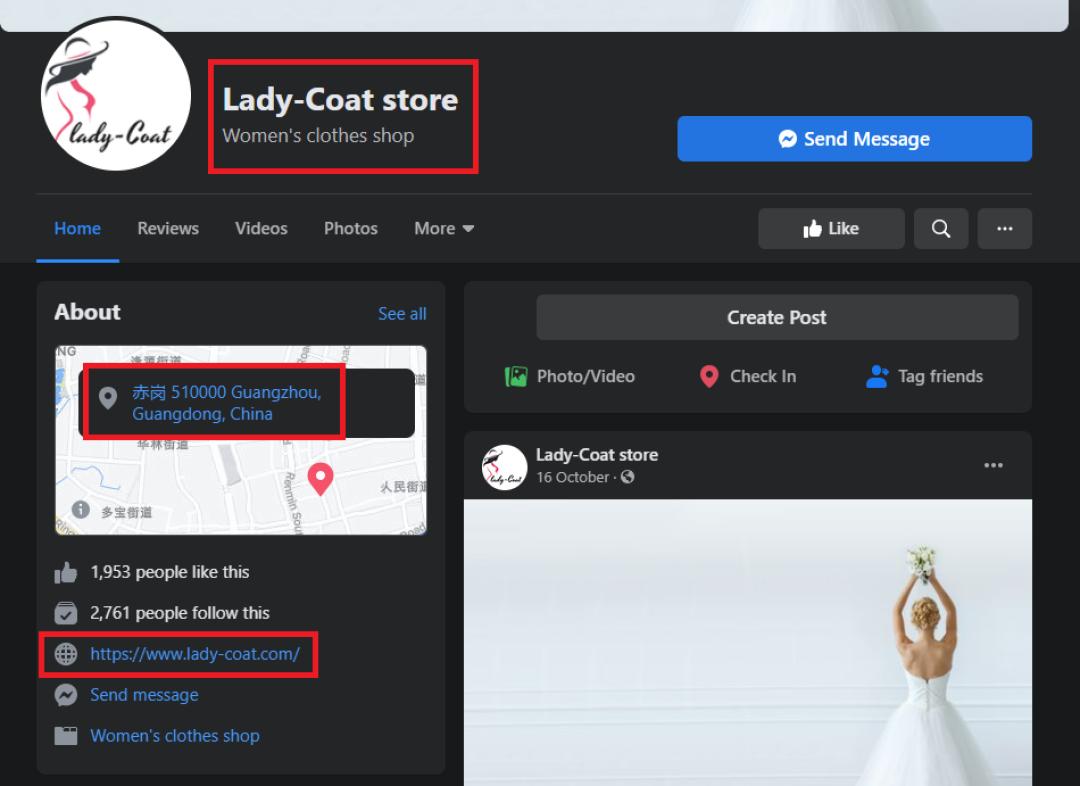Click the Lady-Coat store page title
The height and width of the screenshot is (786, 1080).
pos(340,99)
